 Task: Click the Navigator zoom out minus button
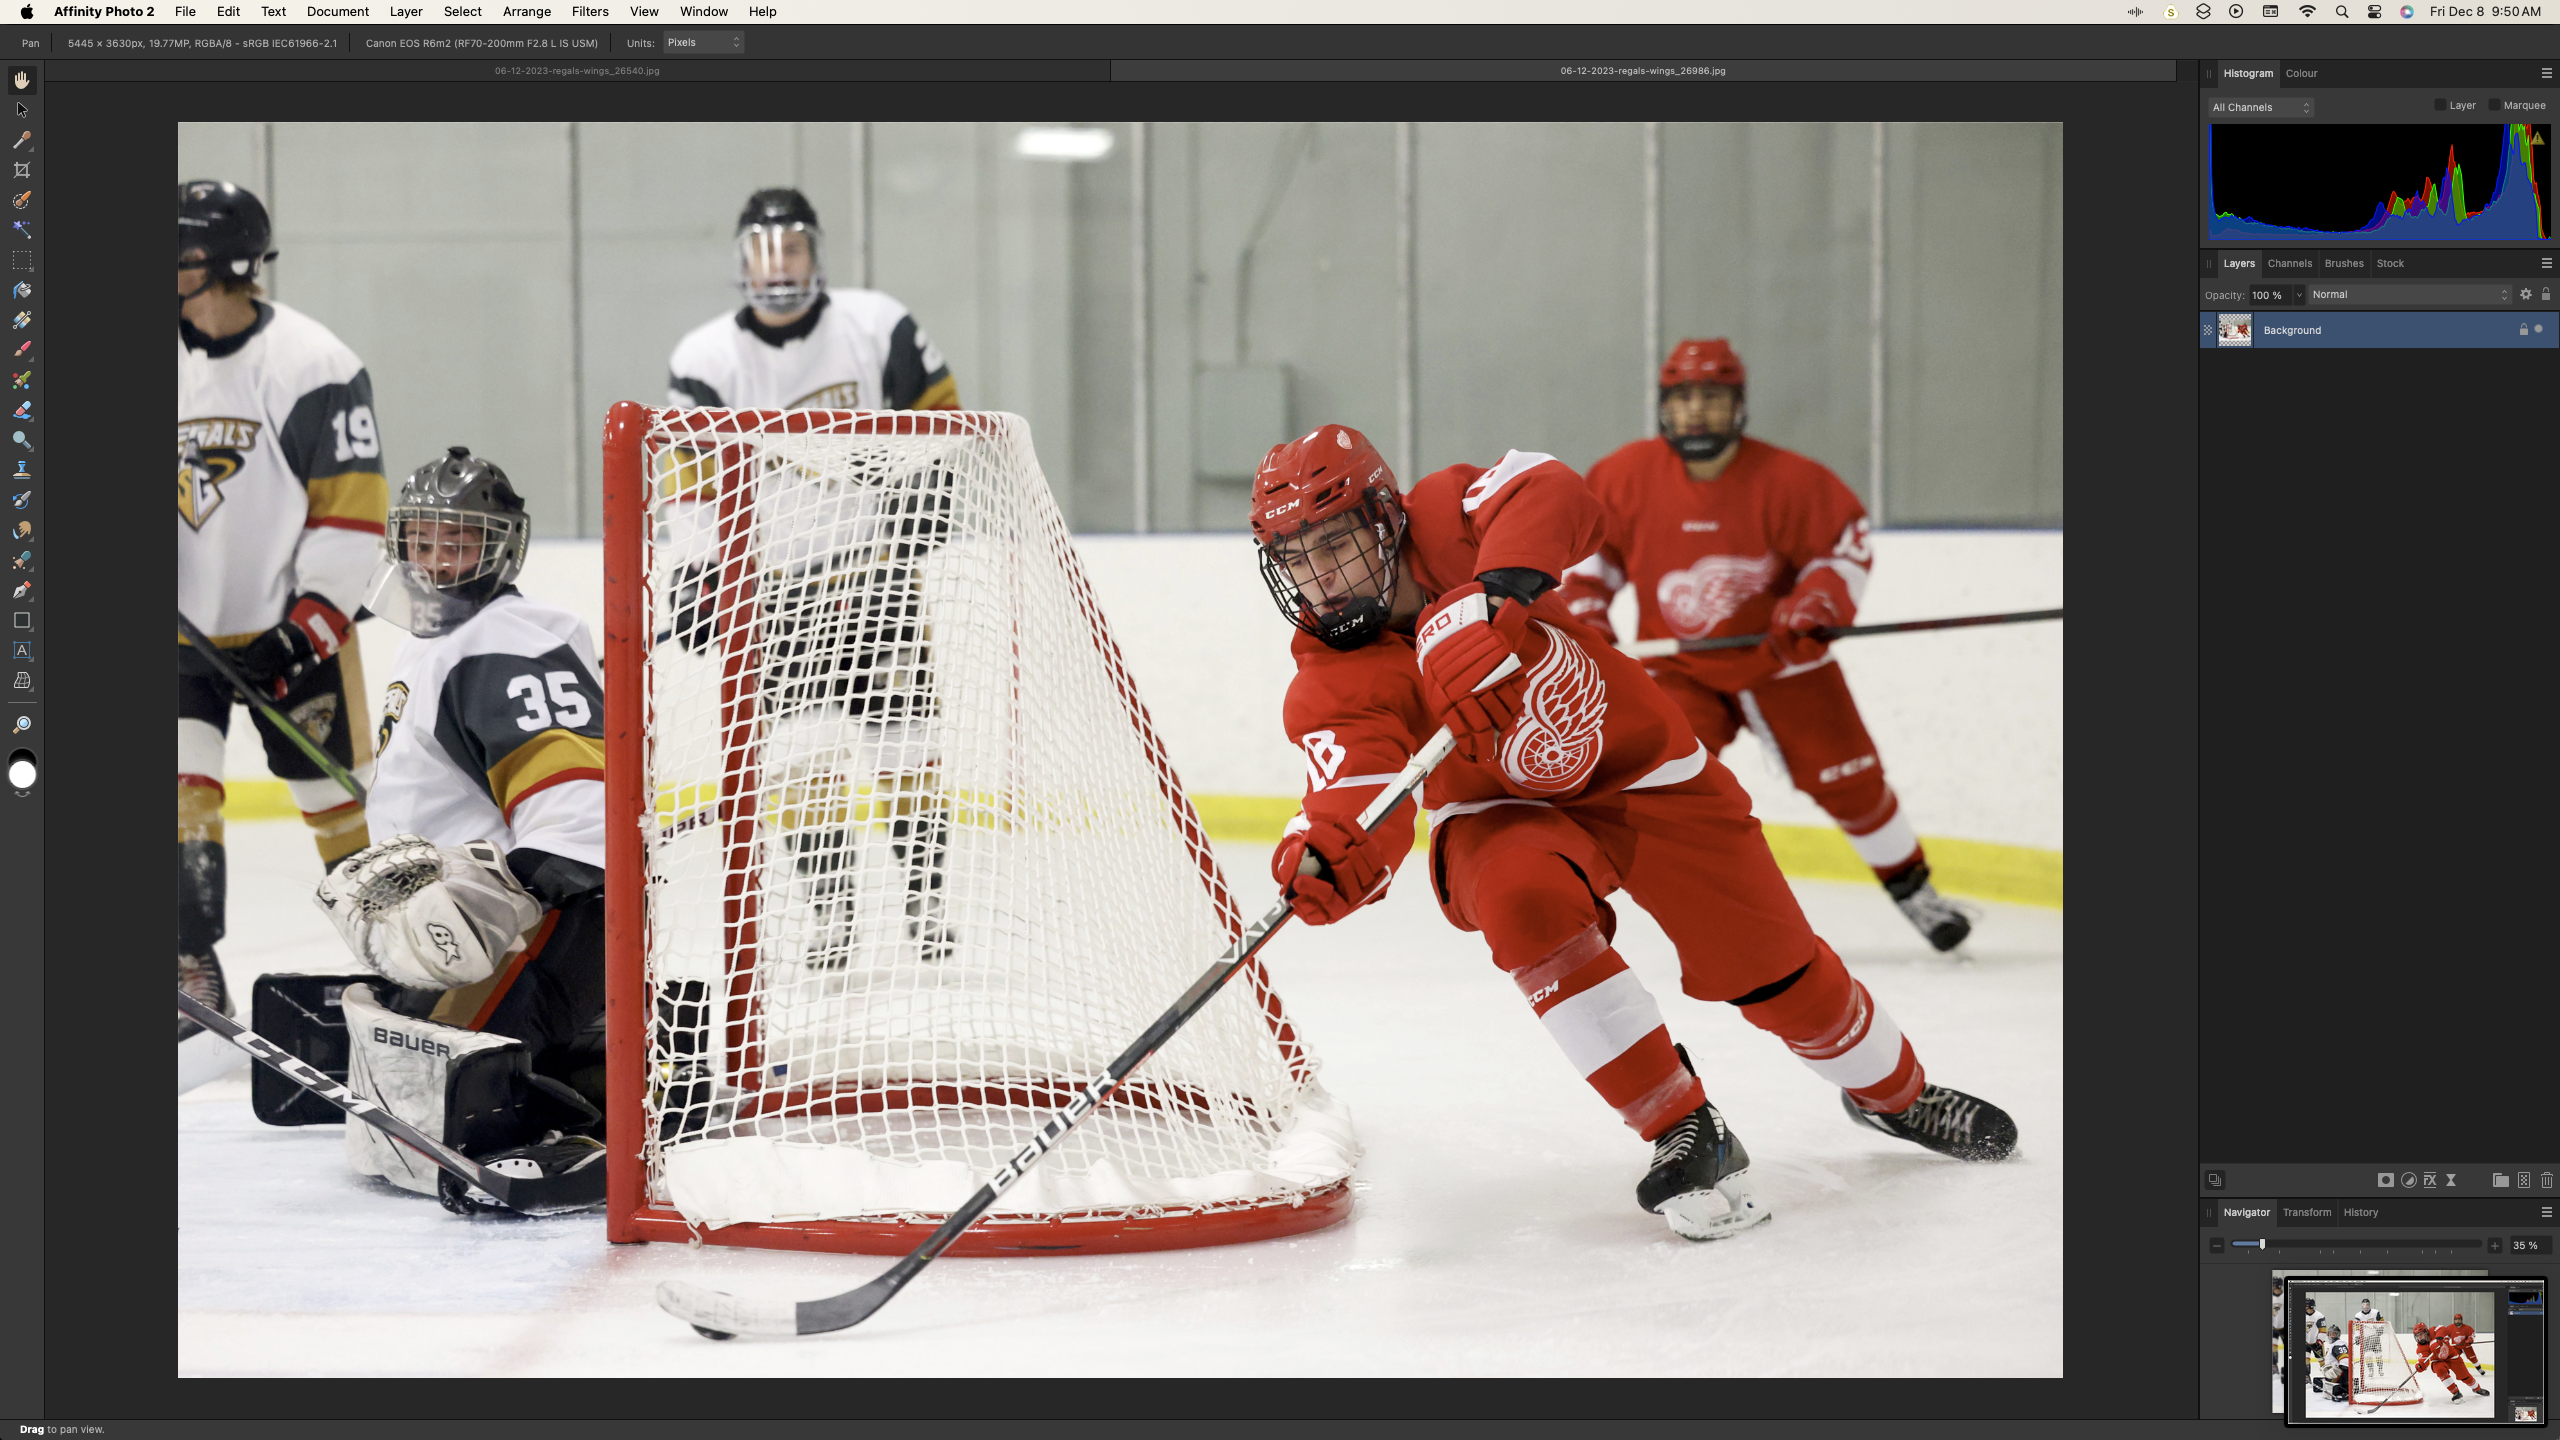[x=2217, y=1245]
